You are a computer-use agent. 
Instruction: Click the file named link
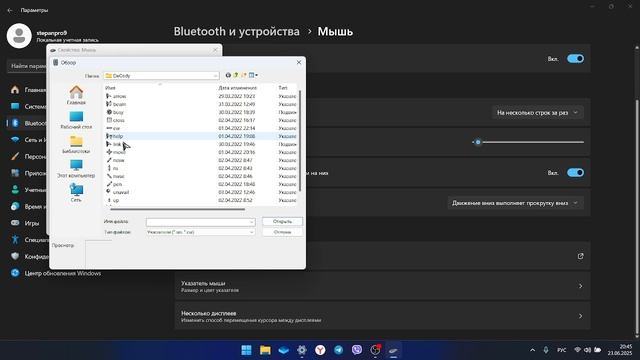pyautogui.click(x=117, y=144)
